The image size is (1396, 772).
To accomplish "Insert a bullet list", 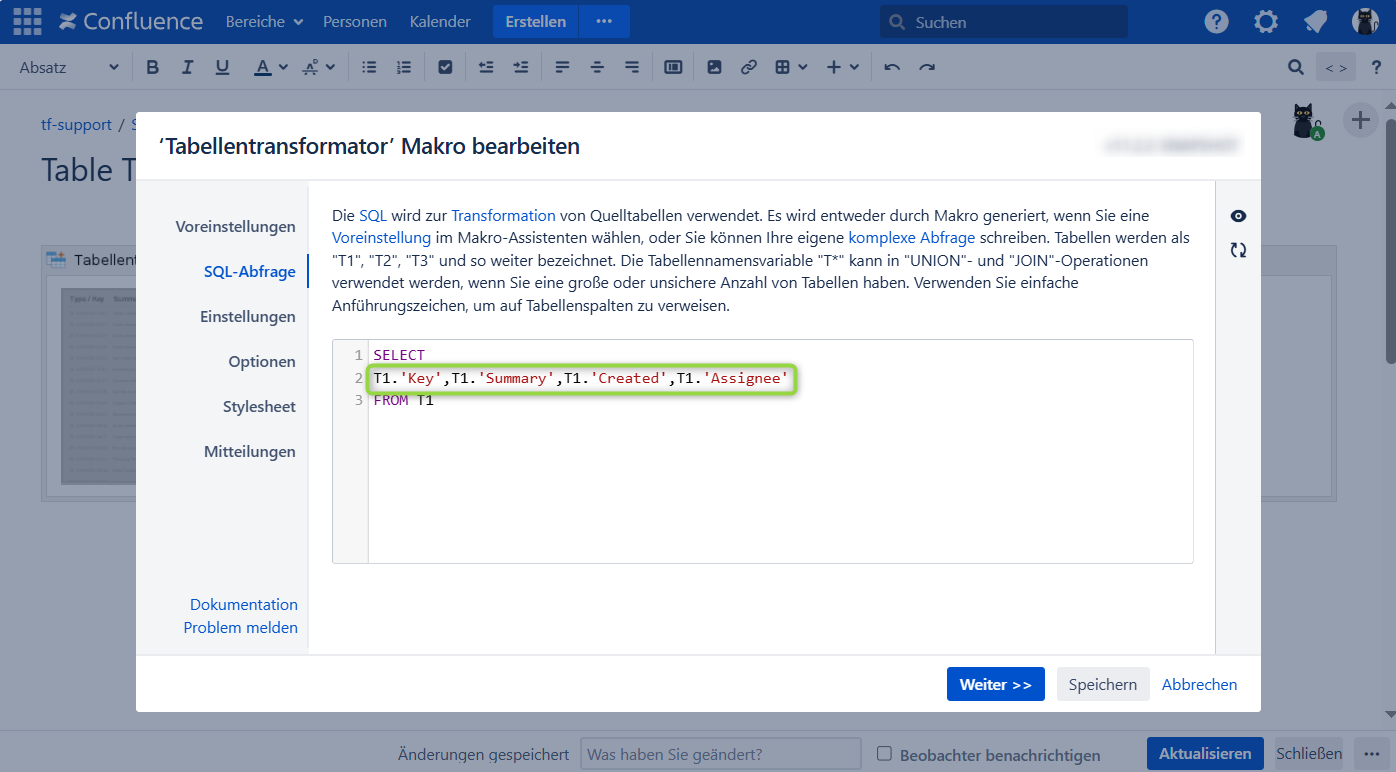I will [x=369, y=67].
